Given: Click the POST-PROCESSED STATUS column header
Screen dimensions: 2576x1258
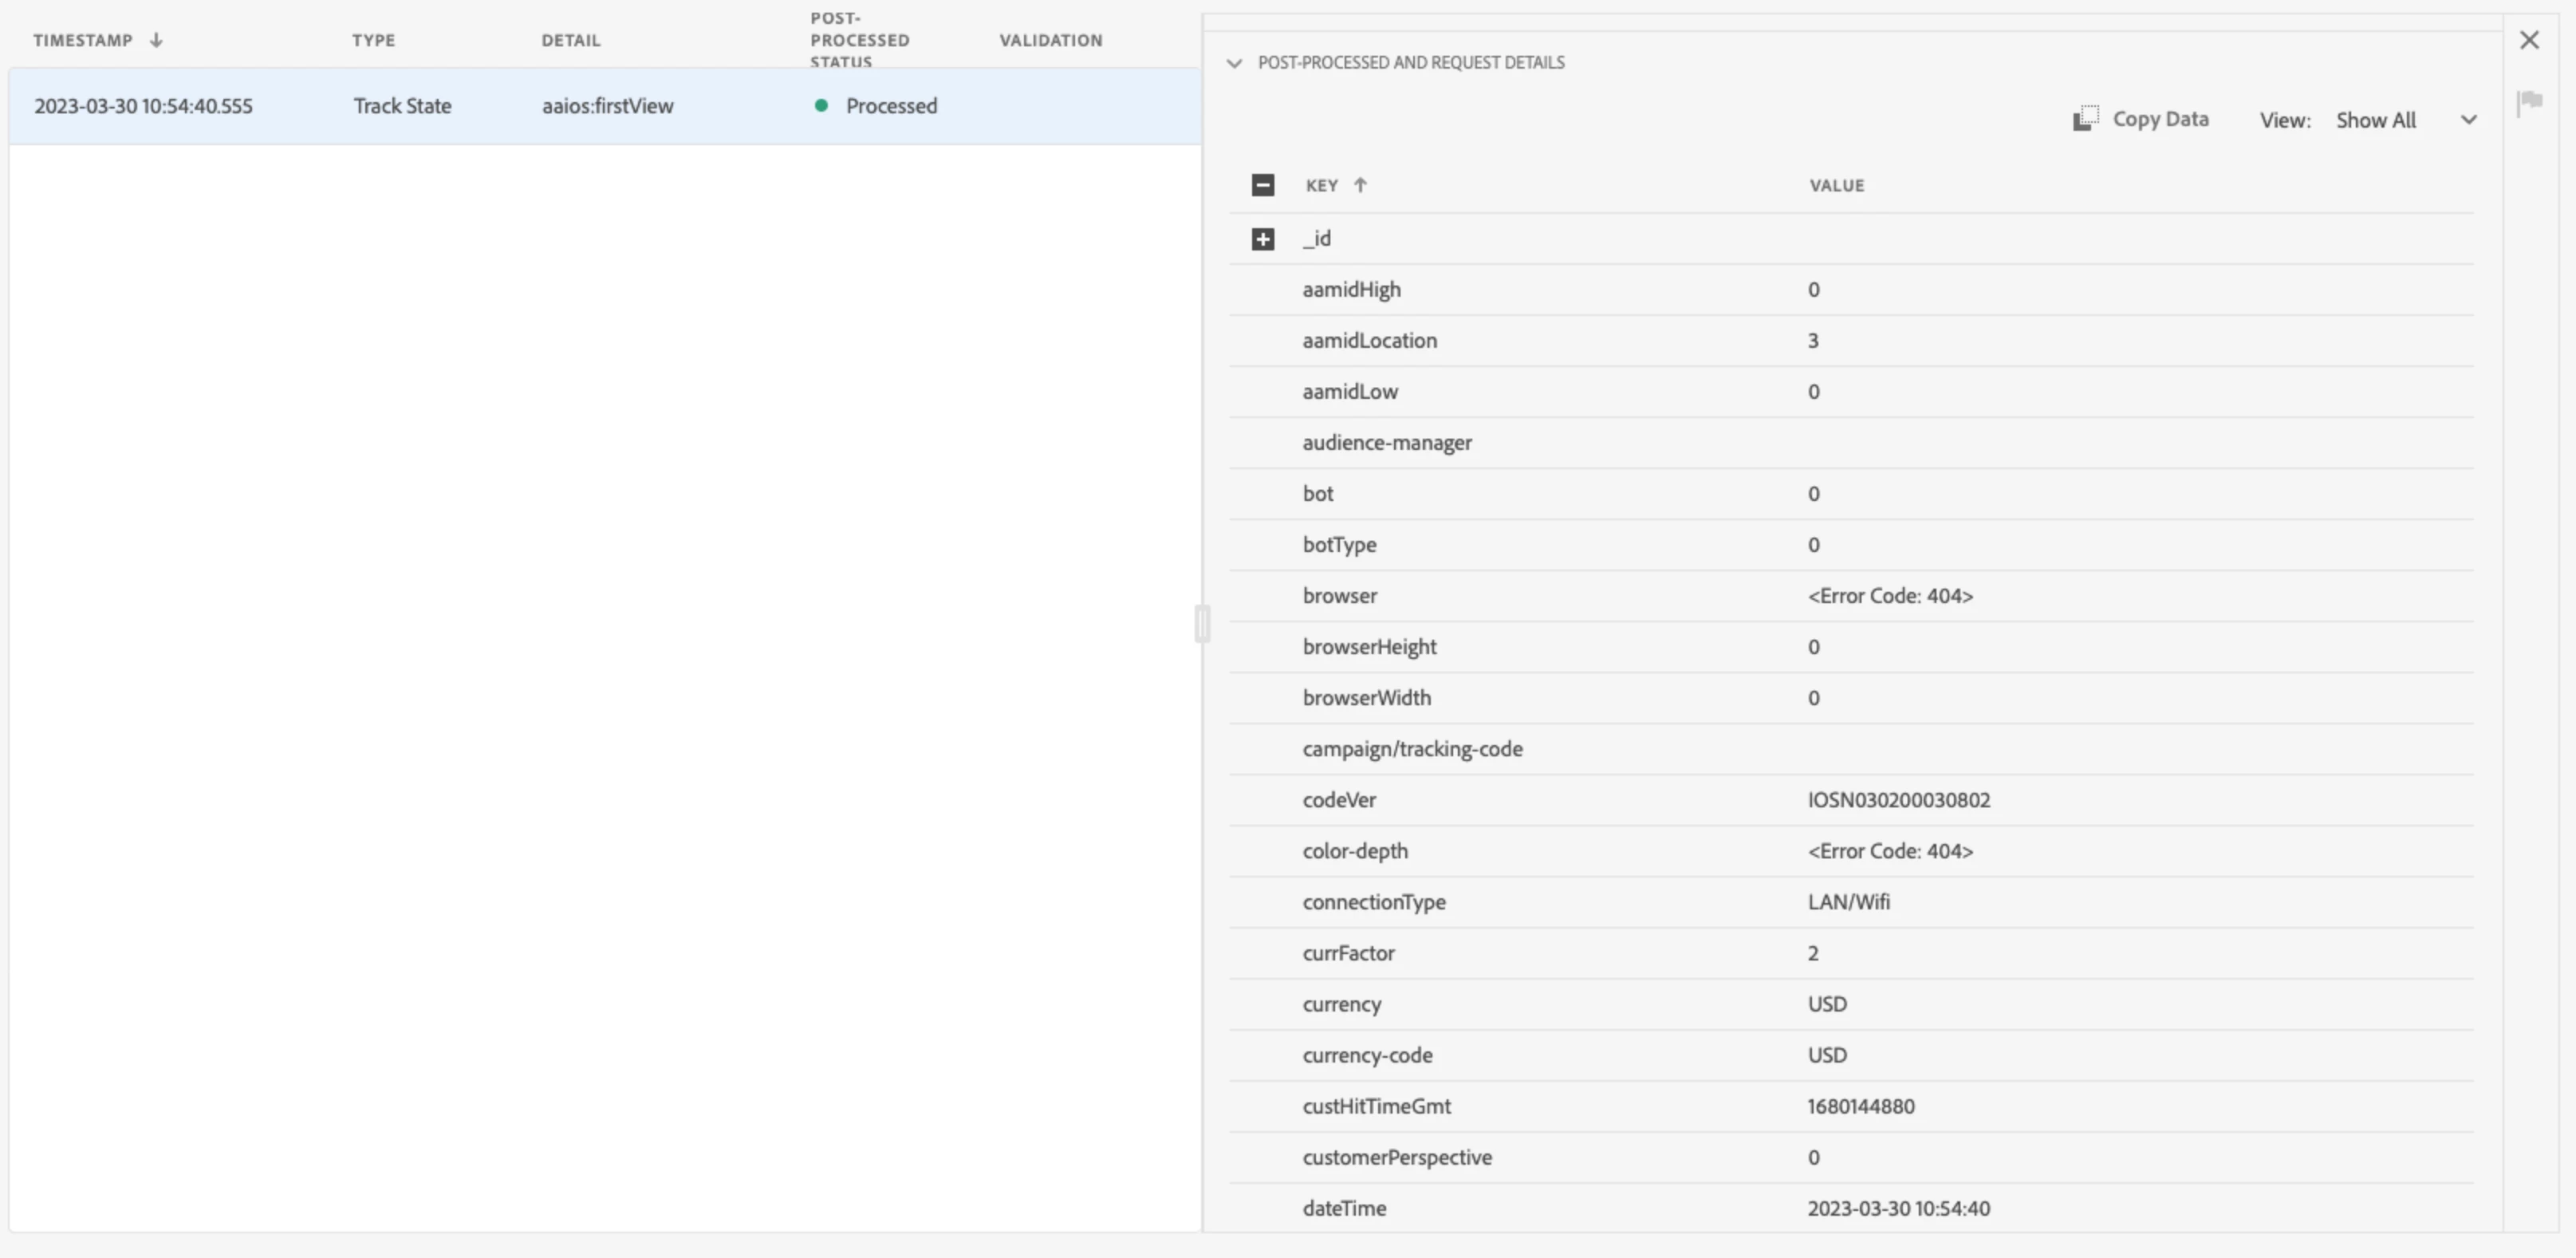Looking at the screenshot, I should pyautogui.click(x=859, y=40).
